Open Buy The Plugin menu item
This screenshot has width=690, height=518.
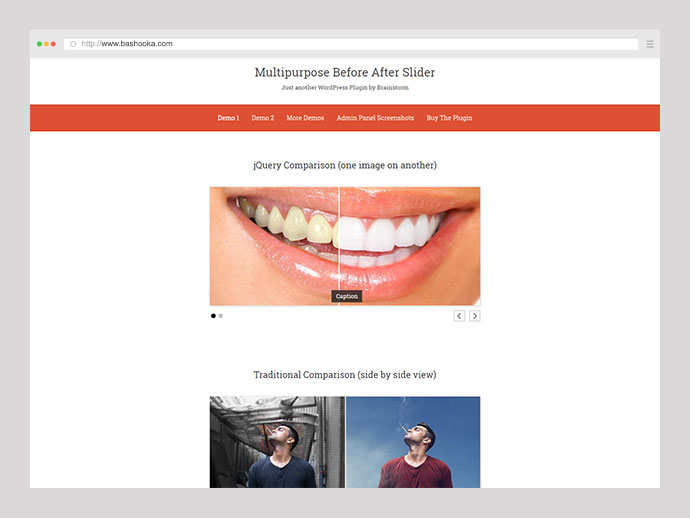coord(449,118)
